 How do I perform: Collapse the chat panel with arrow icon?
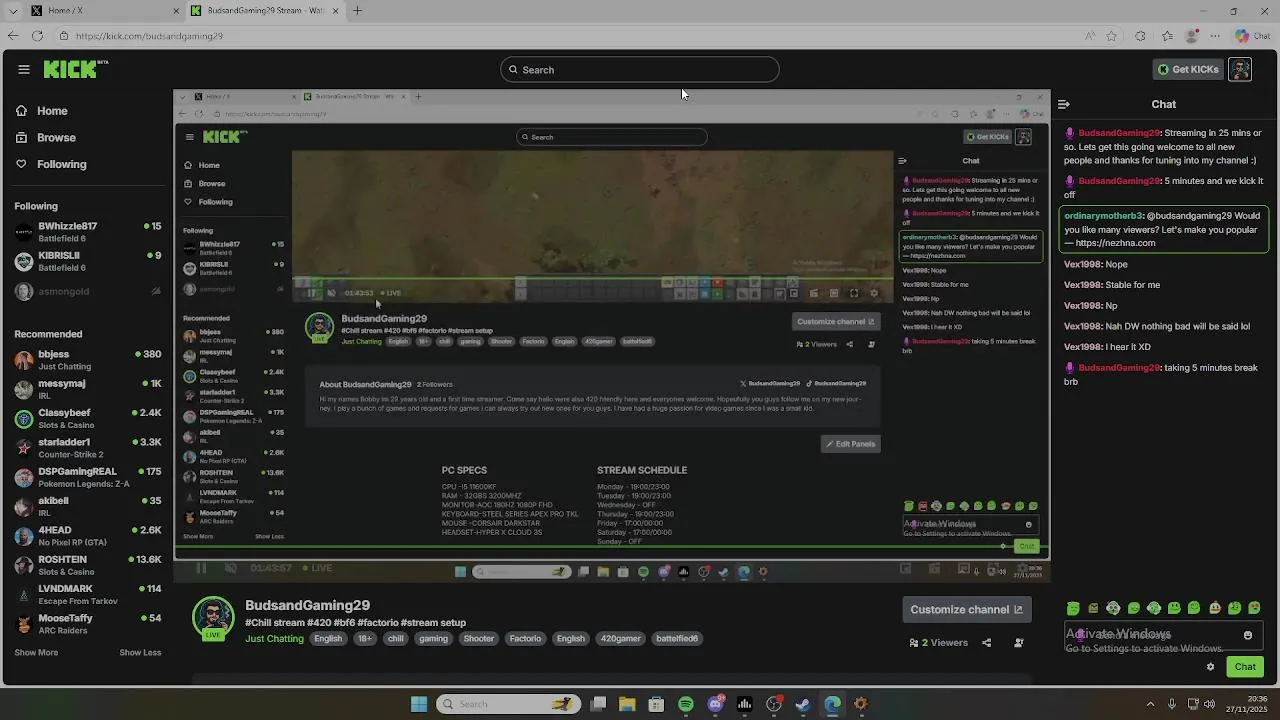[1064, 104]
